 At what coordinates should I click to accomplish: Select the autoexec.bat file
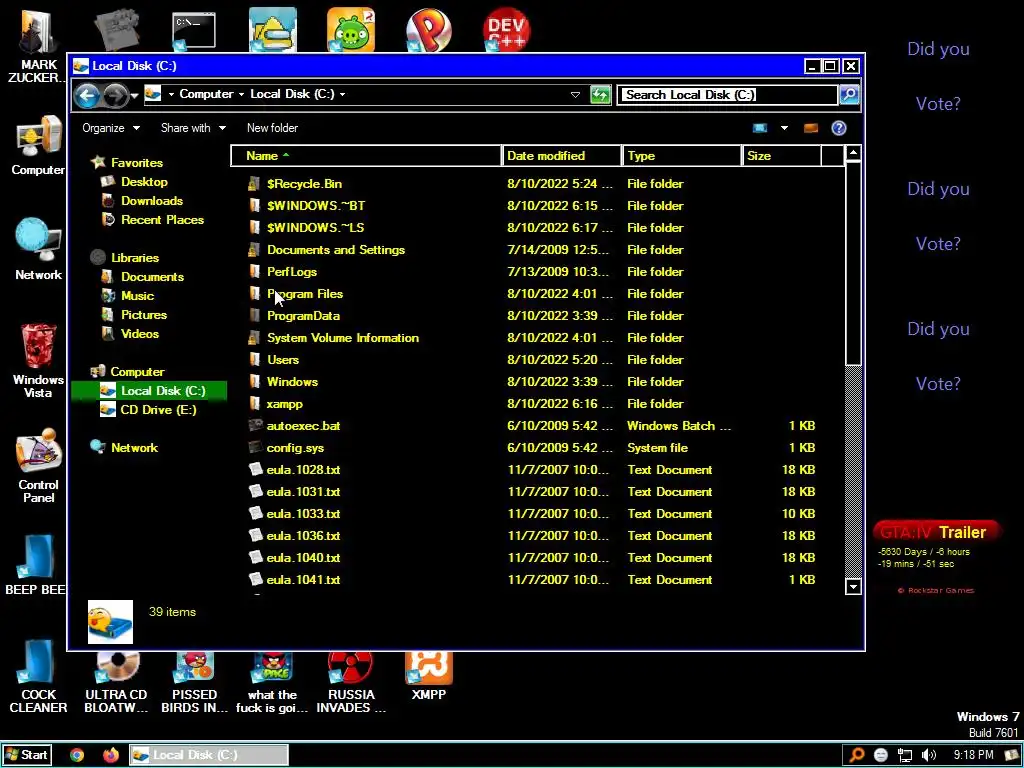[303, 426]
